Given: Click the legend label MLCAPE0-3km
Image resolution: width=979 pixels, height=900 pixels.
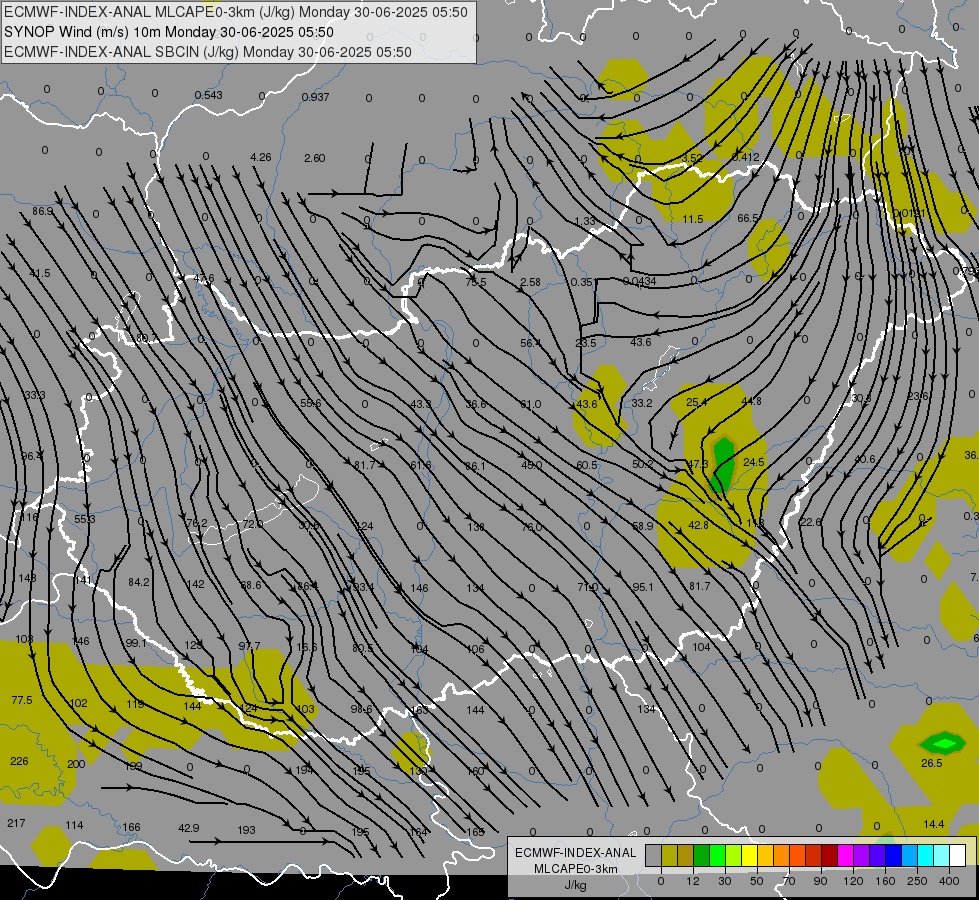Looking at the screenshot, I should tap(575, 869).
